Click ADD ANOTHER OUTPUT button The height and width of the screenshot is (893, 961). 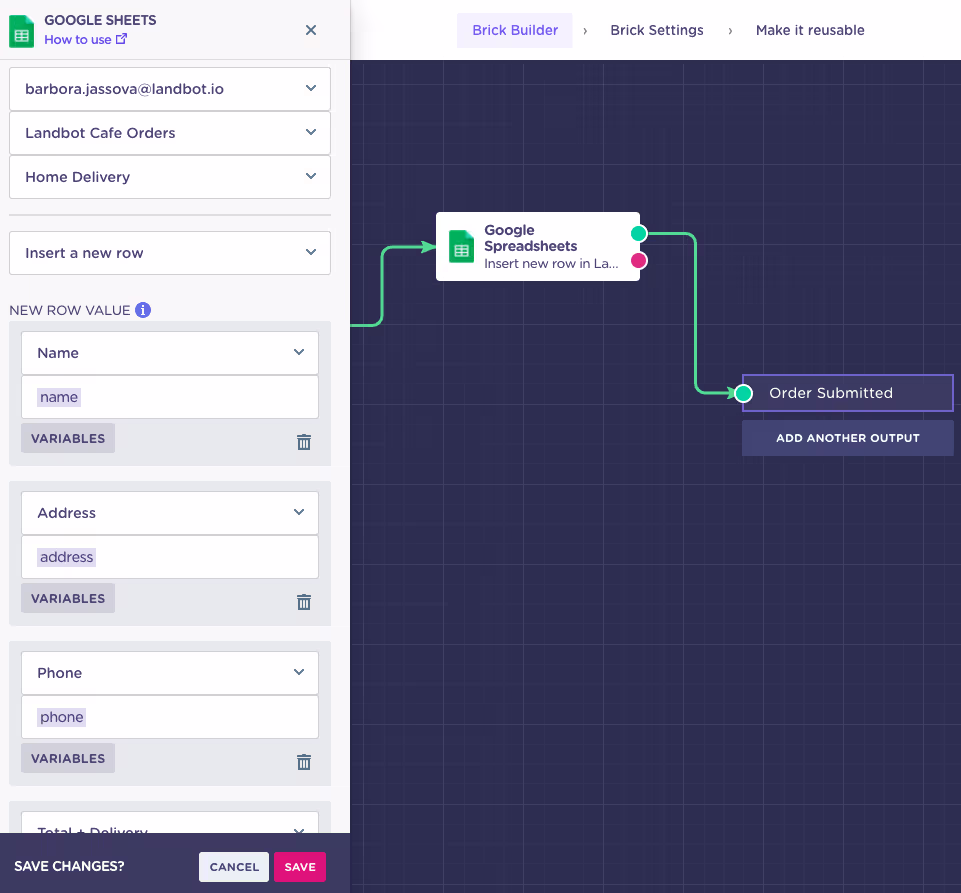848,438
